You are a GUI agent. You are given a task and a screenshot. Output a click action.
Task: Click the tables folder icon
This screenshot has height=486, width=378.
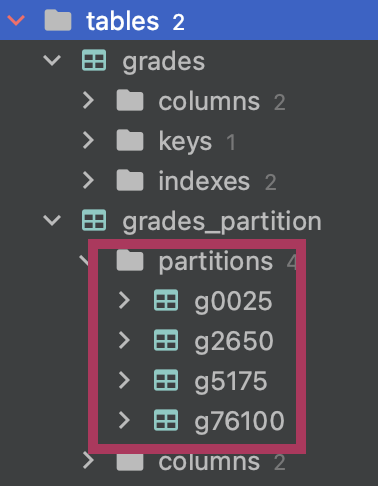58,20
